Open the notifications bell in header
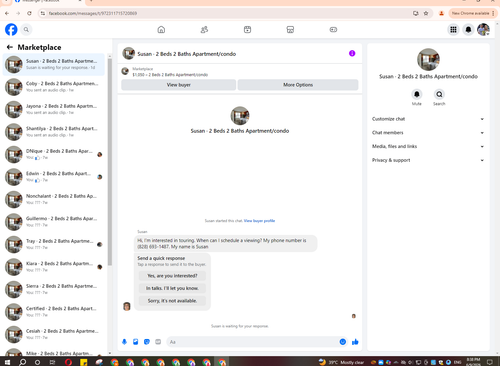This screenshot has width=500, height=366. [x=468, y=30]
